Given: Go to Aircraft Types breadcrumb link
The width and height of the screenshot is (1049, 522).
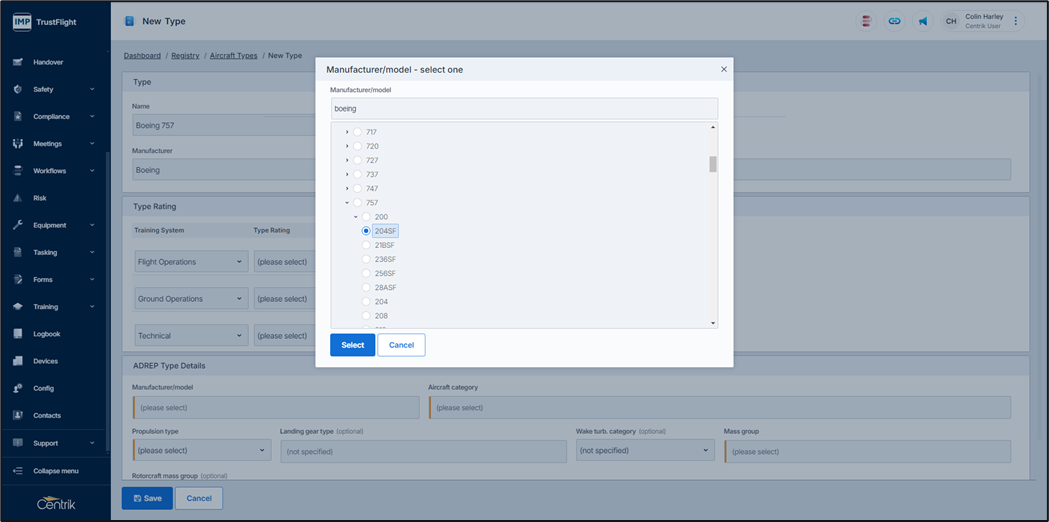Looking at the screenshot, I should coord(233,56).
